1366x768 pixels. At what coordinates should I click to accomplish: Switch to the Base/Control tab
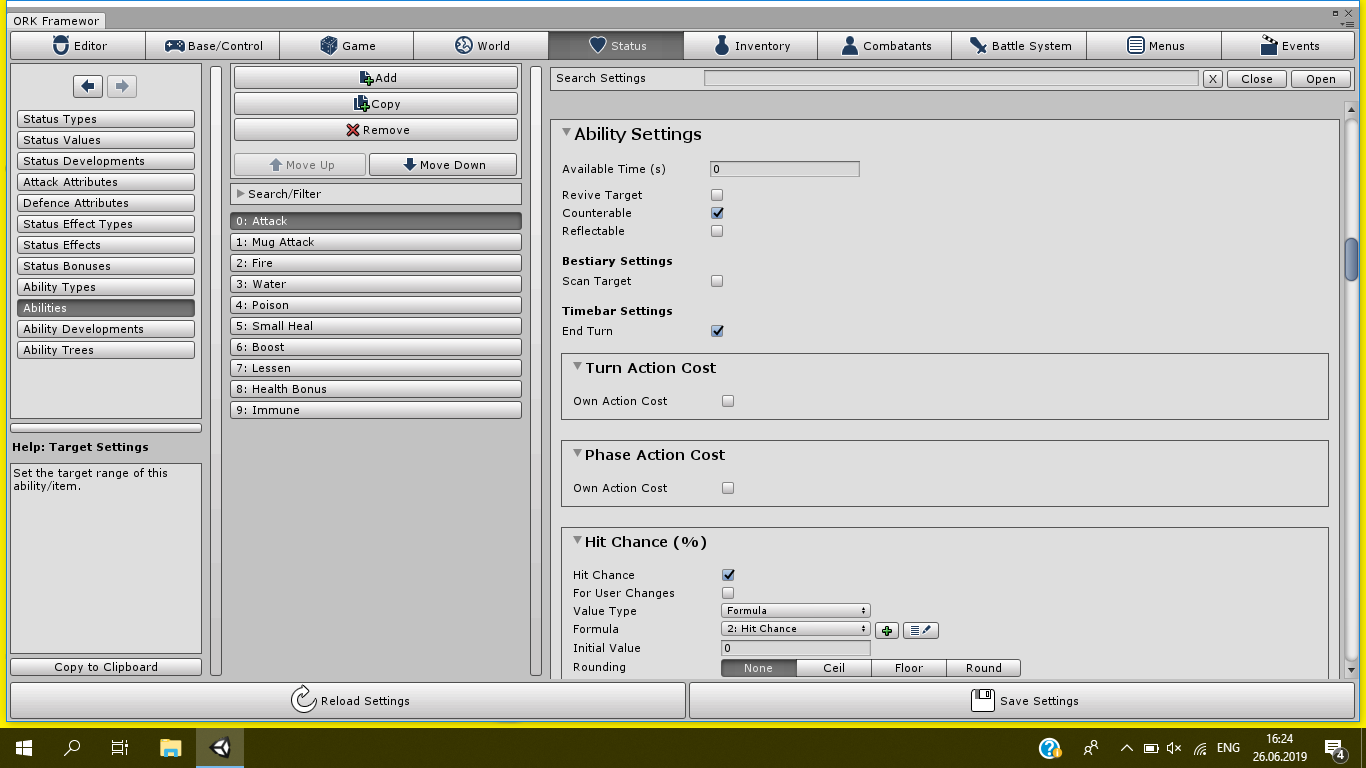coord(213,46)
